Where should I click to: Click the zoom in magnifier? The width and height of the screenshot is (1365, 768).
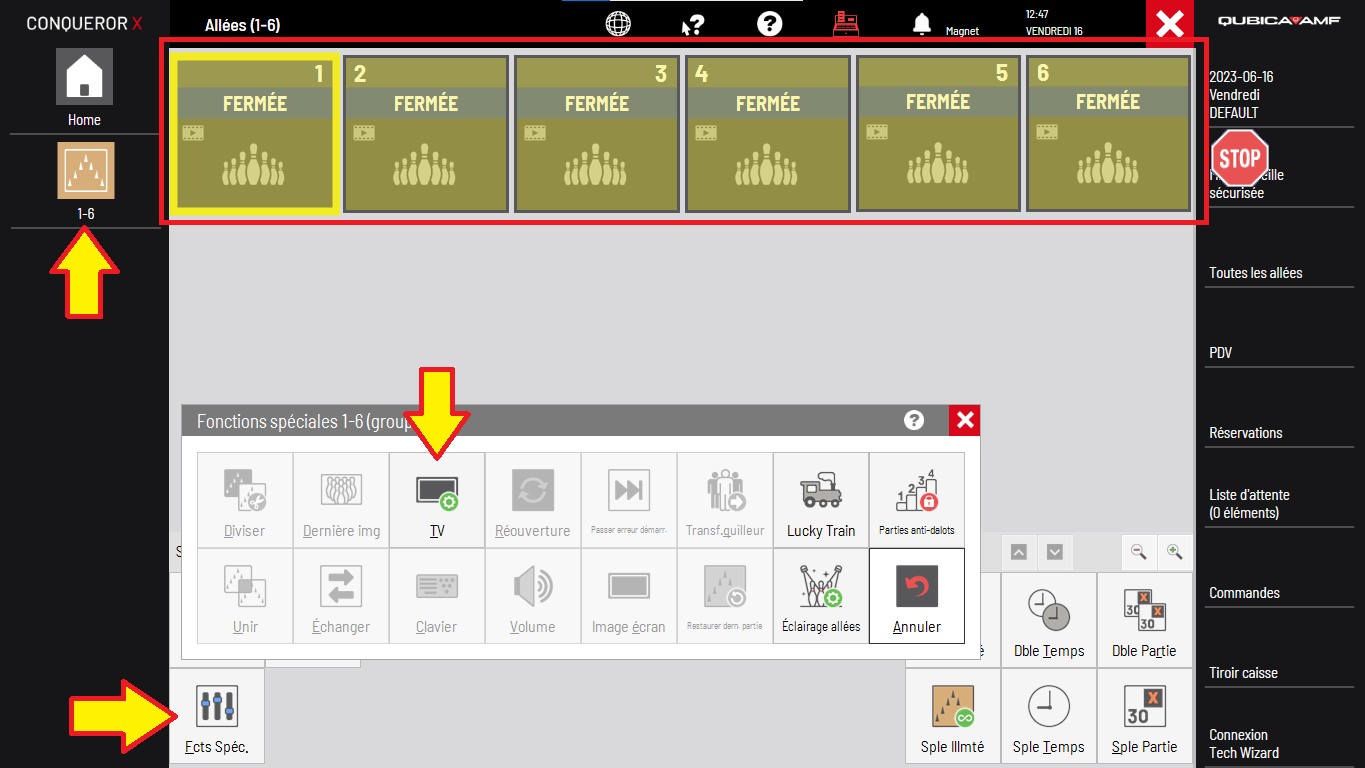tap(1174, 551)
